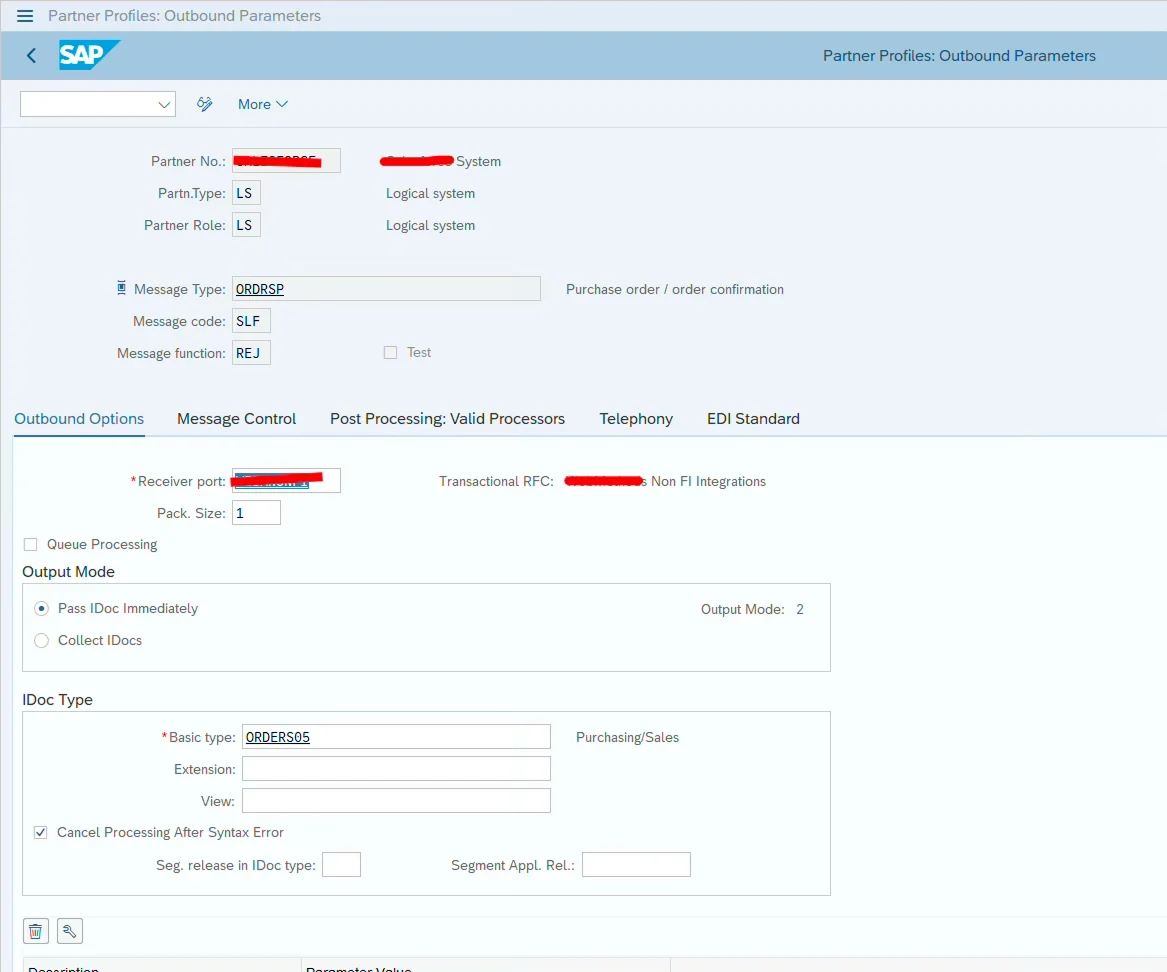1167x972 pixels.
Task: Delete entry using the trash icon
Action: coord(35,930)
